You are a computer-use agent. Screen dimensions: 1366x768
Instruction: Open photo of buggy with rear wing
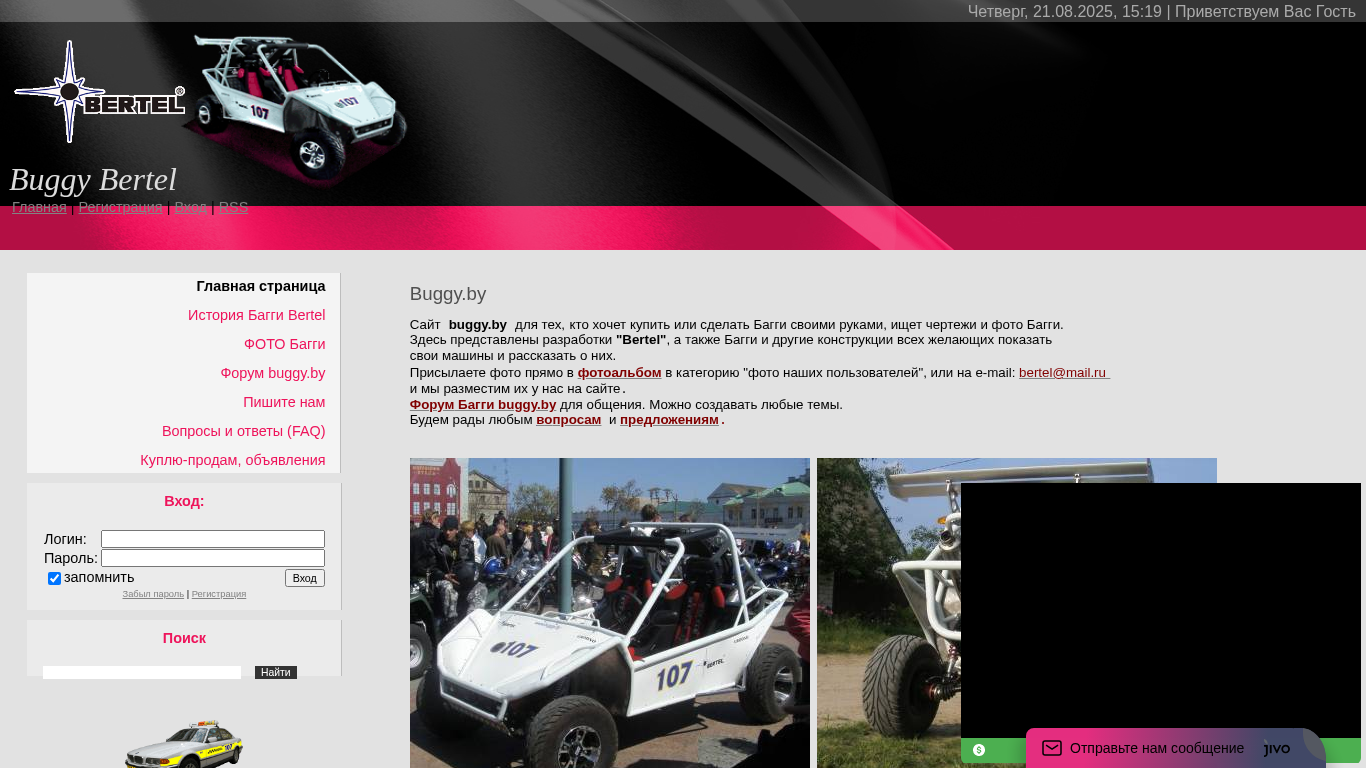point(888,613)
